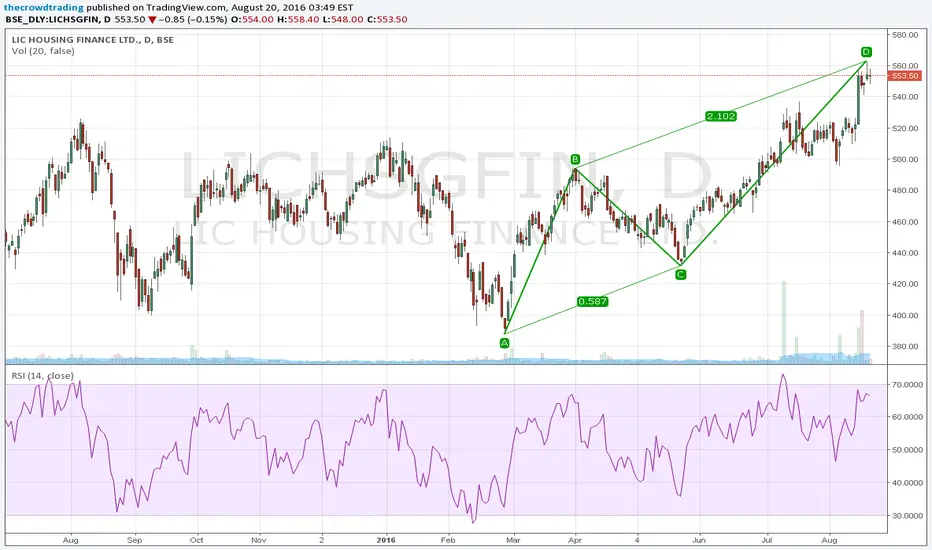The image size is (932, 550).
Task: Click the Feb label on time axis
Action: 448,540
